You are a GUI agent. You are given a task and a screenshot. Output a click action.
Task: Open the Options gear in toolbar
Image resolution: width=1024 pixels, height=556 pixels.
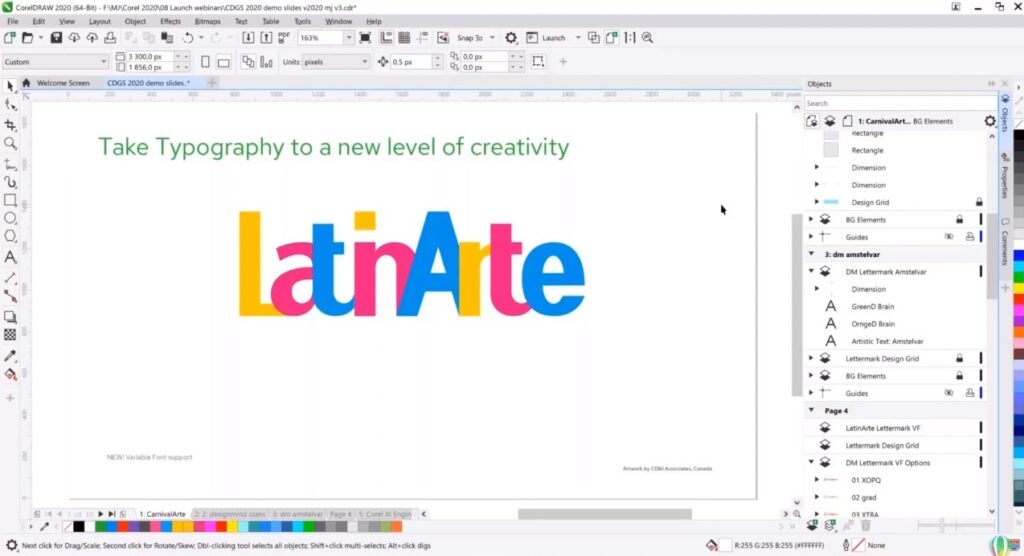click(x=511, y=38)
